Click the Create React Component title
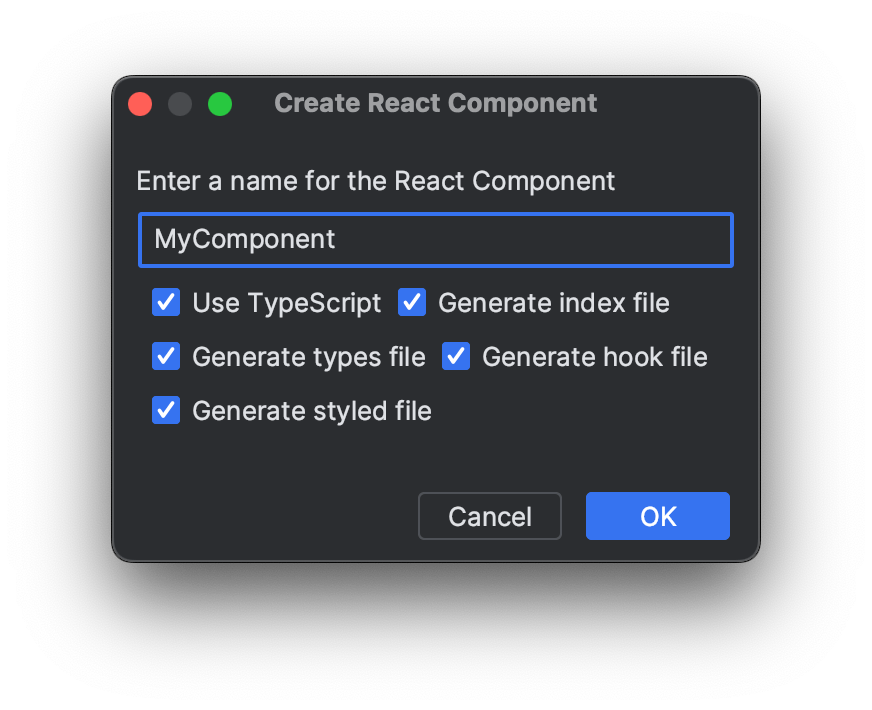The image size is (872, 710). point(435,103)
